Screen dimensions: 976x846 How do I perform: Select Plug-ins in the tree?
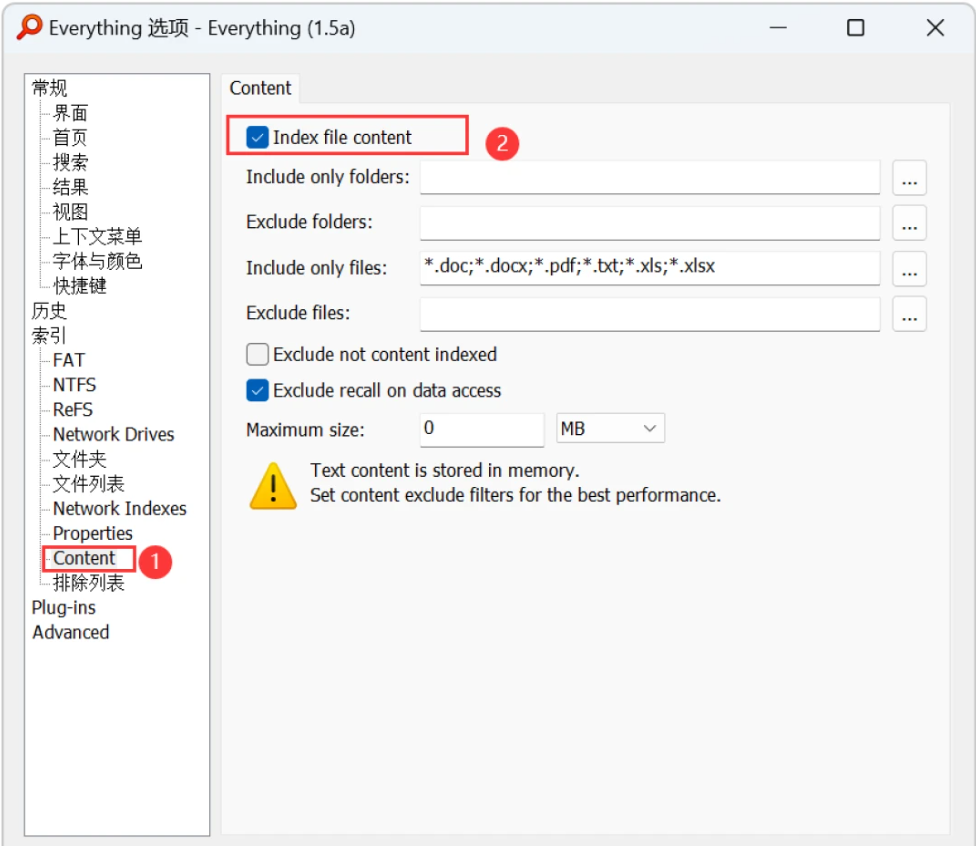click(x=63, y=608)
